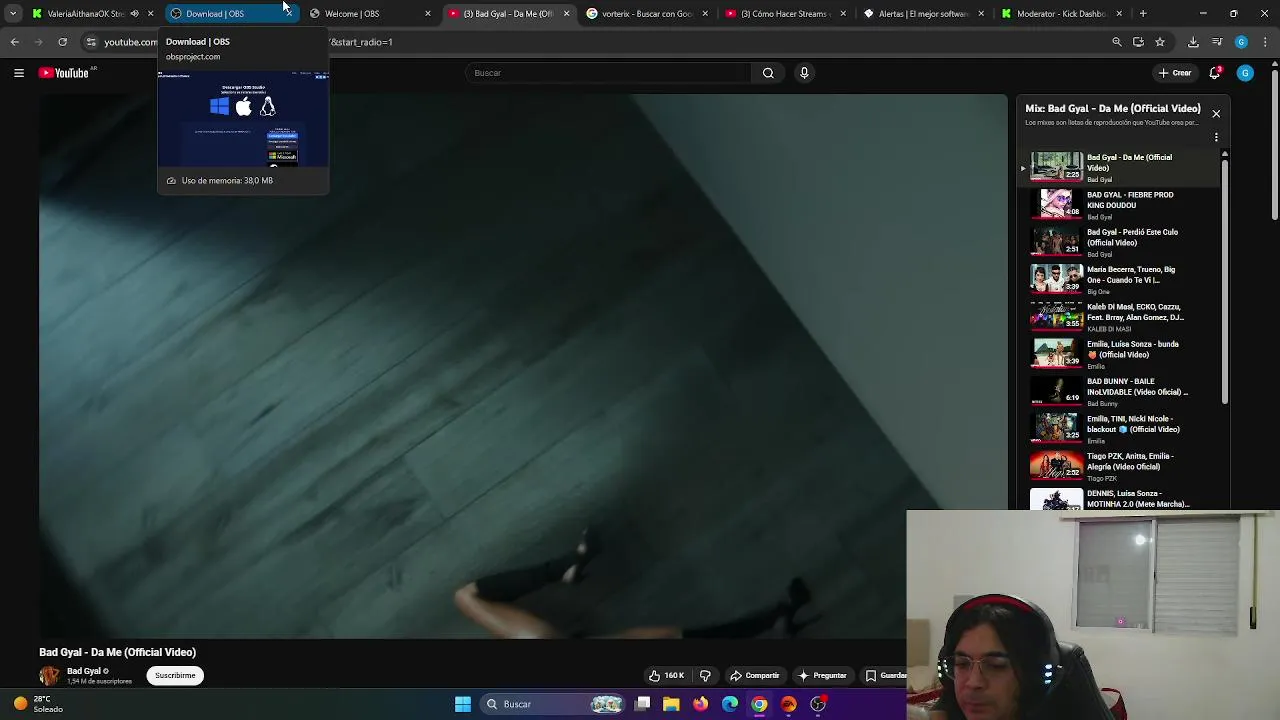Reload the page with the refresh icon
1280x720 pixels.
click(62, 42)
